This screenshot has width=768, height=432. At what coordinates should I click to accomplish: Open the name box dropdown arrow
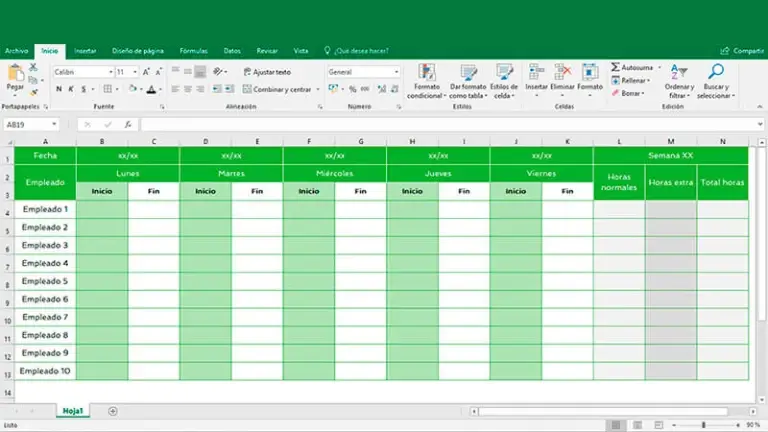pyautogui.click(x=54, y=124)
